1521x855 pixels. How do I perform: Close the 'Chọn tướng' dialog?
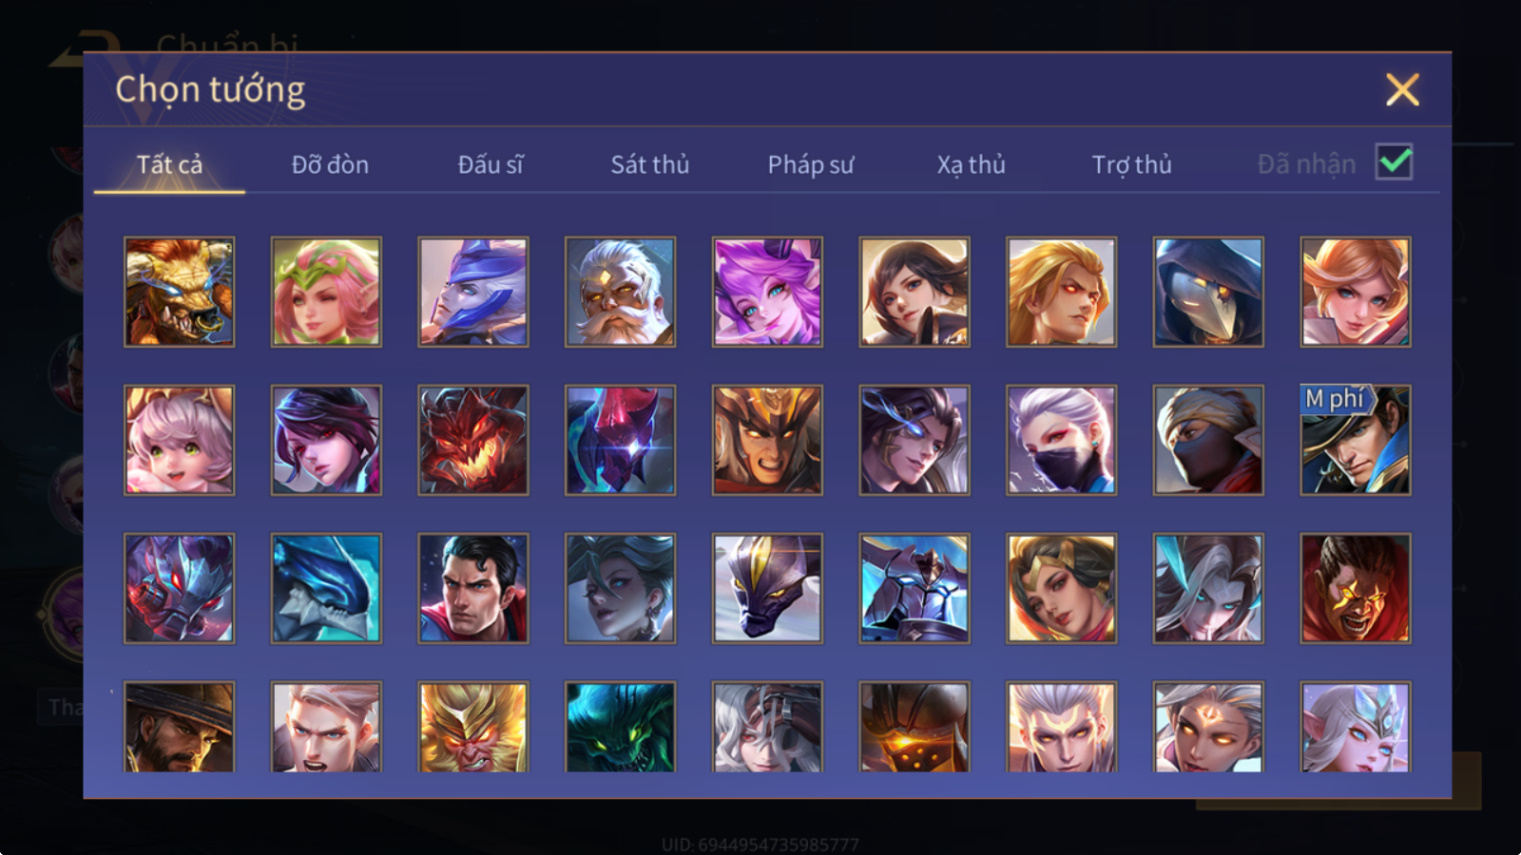coord(1402,90)
